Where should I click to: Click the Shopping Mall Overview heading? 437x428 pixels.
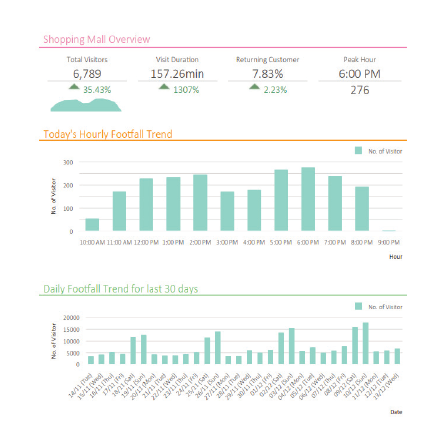(x=97, y=39)
